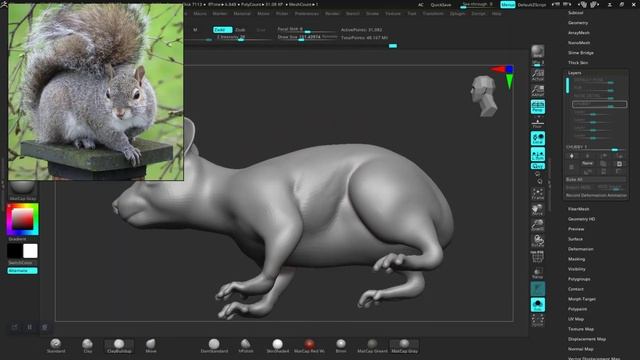Toggle the Qxyz rotation mode button

tap(538, 166)
